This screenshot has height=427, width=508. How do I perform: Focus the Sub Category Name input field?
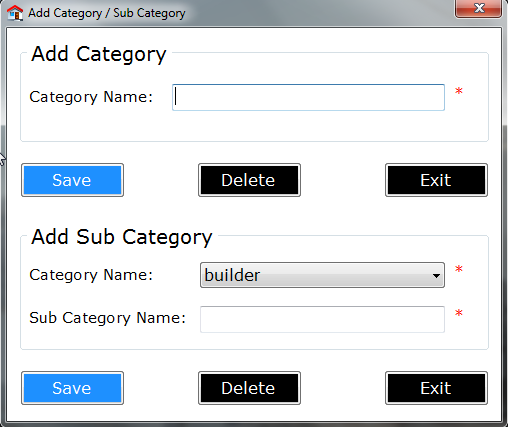click(x=322, y=319)
